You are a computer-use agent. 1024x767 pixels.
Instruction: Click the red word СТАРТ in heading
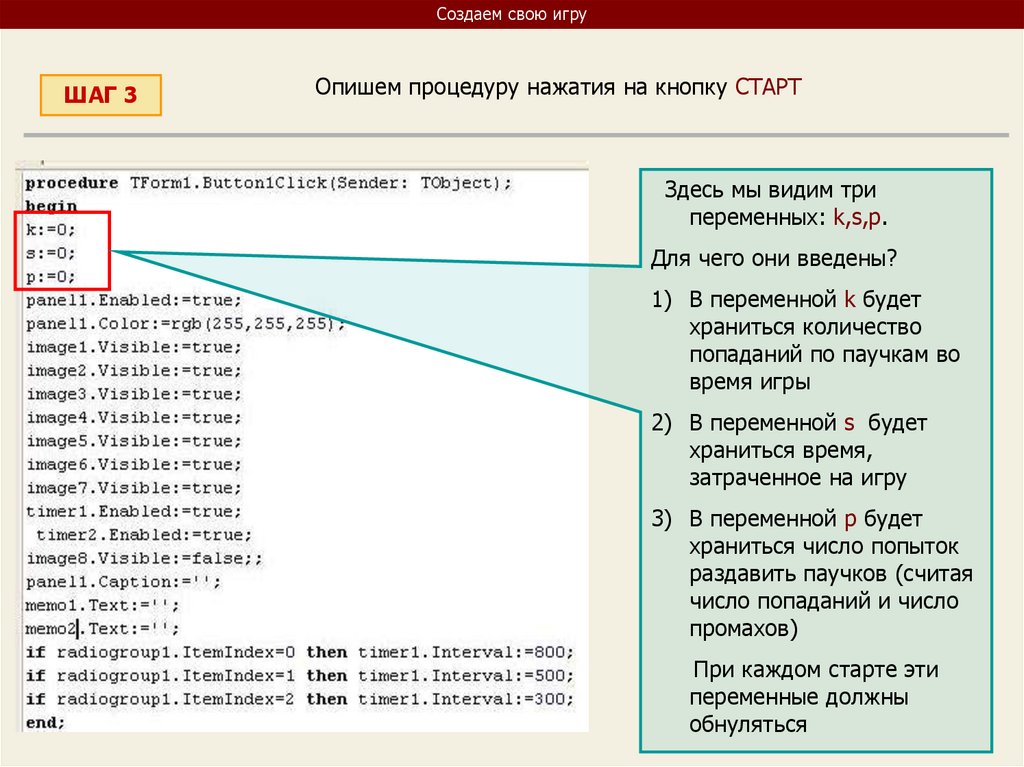coord(768,87)
